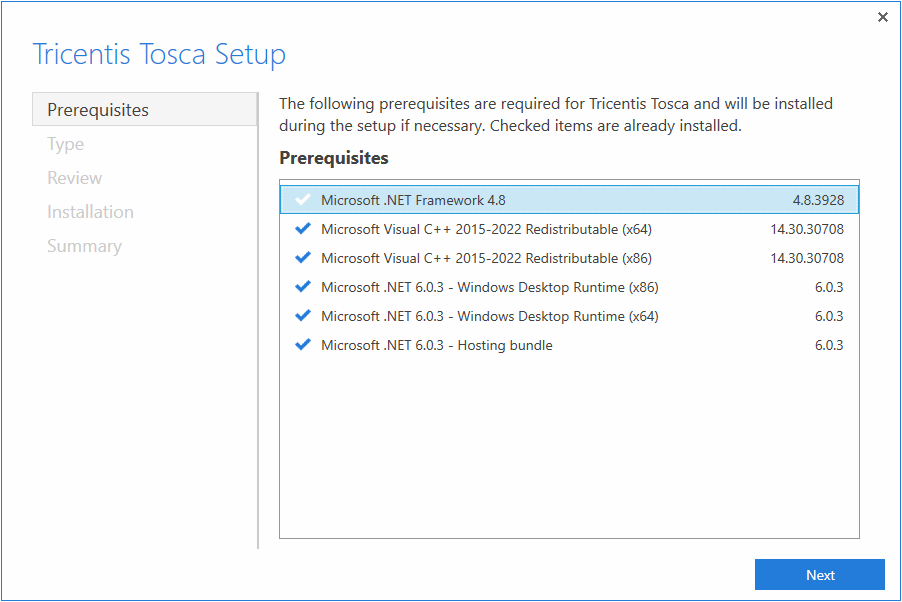Screen dimensions: 902x602
Task: Click checkmark for Desktop Runtime (x64)
Action: coord(303,316)
